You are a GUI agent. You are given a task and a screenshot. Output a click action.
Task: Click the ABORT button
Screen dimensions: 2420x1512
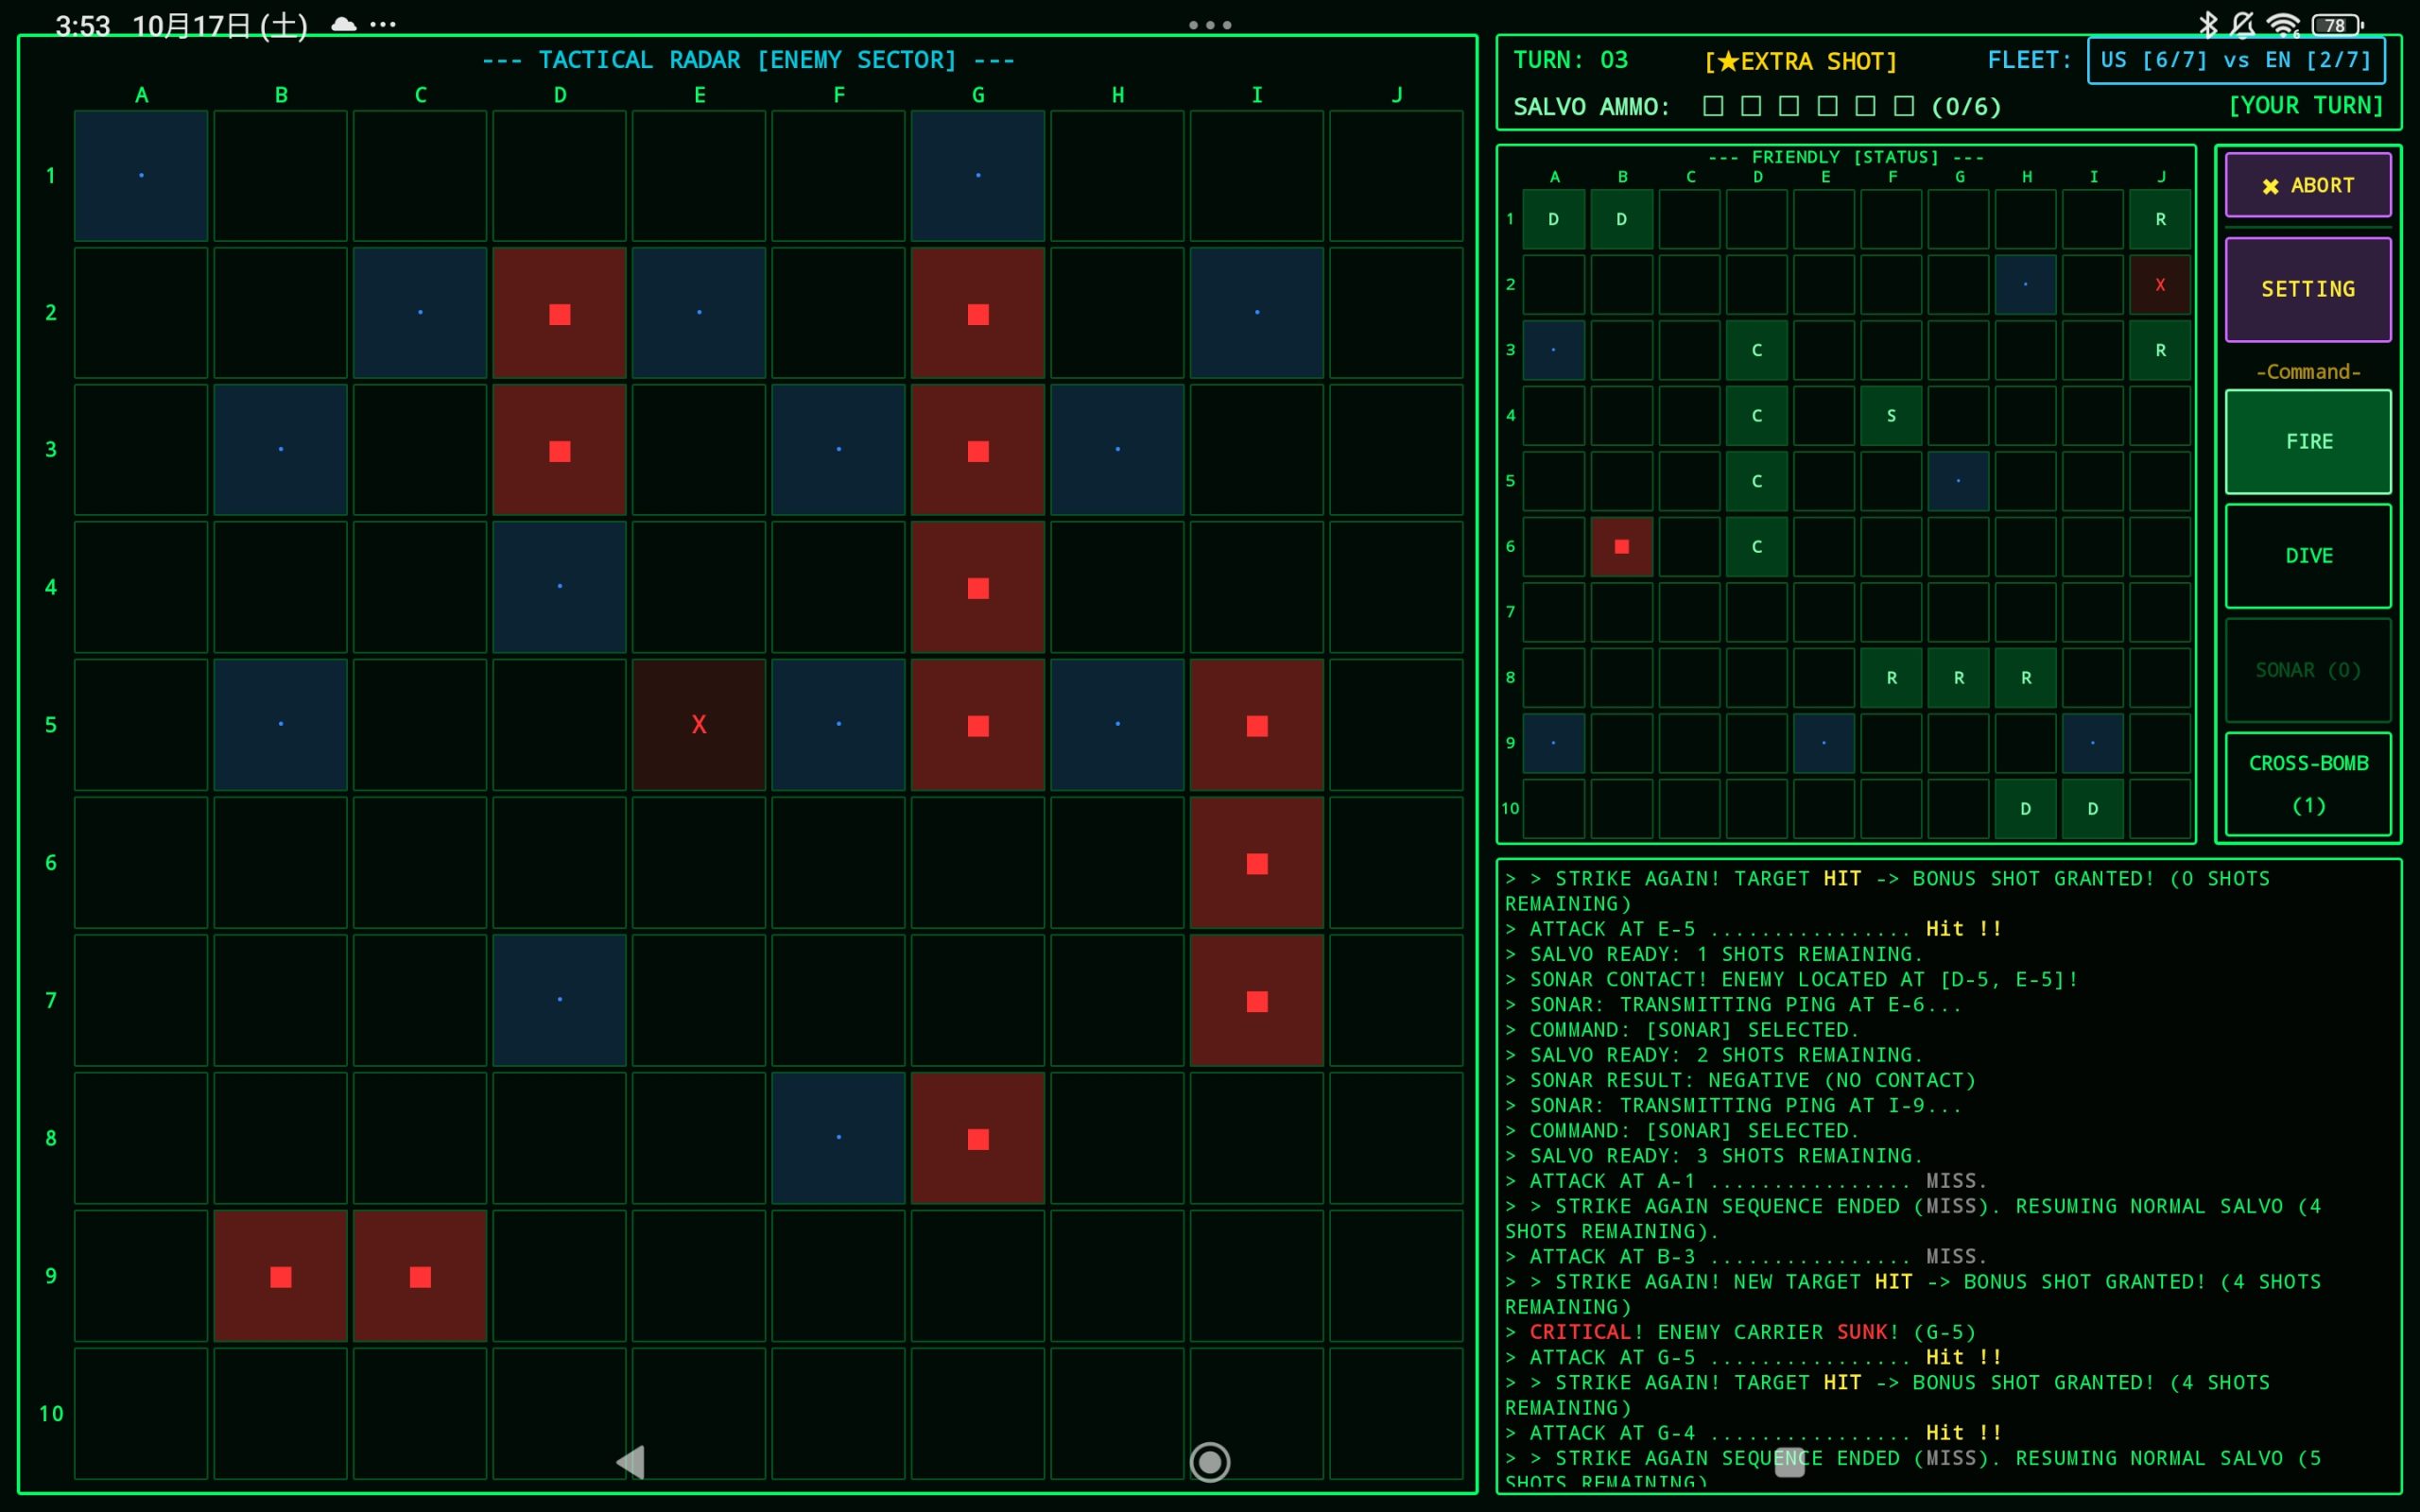(x=2308, y=185)
